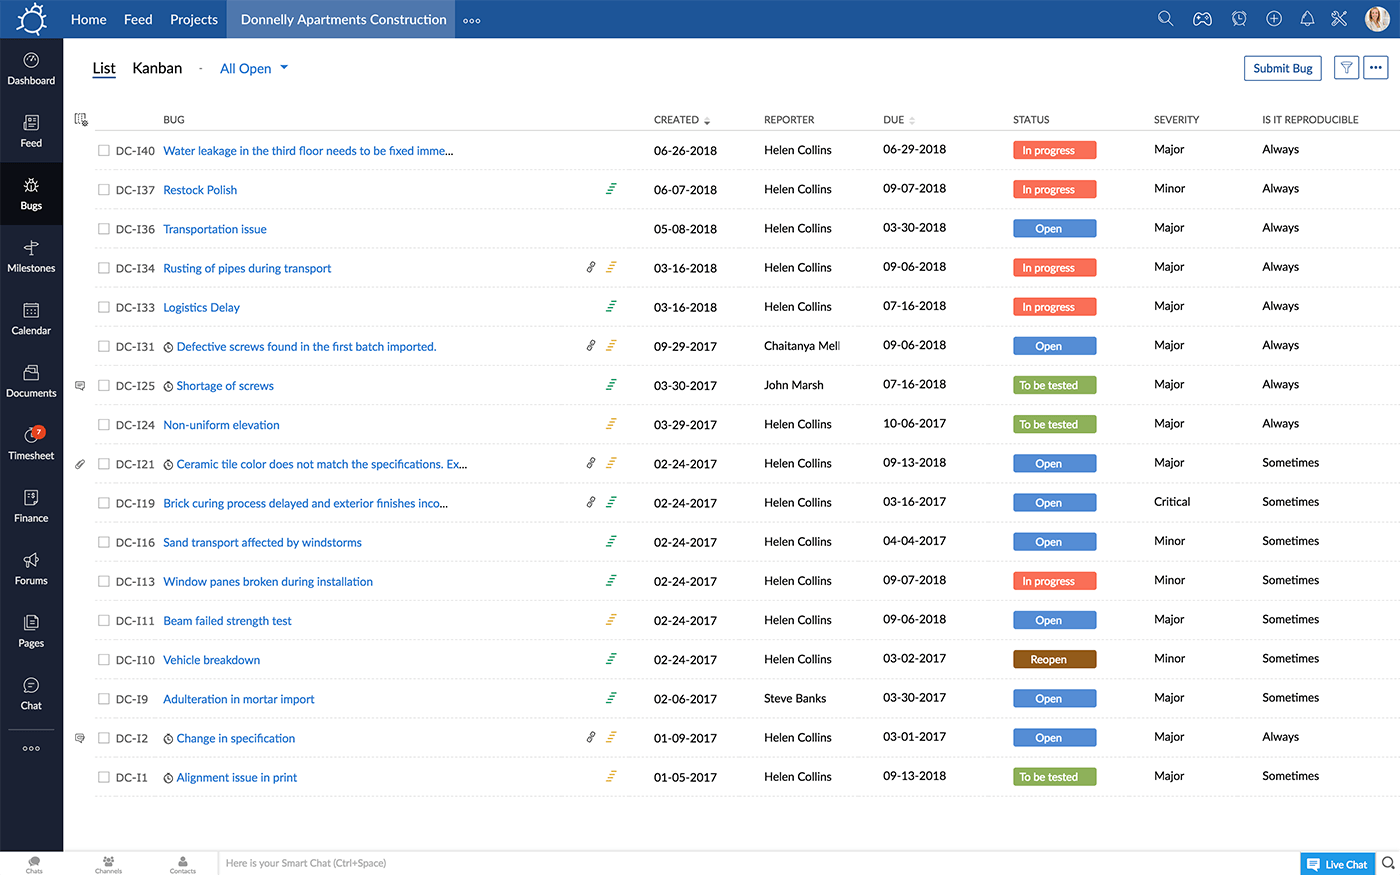Image resolution: width=1400 pixels, height=875 pixels.
Task: Tick the checkbox for bug DC-I40
Action: 104,150
